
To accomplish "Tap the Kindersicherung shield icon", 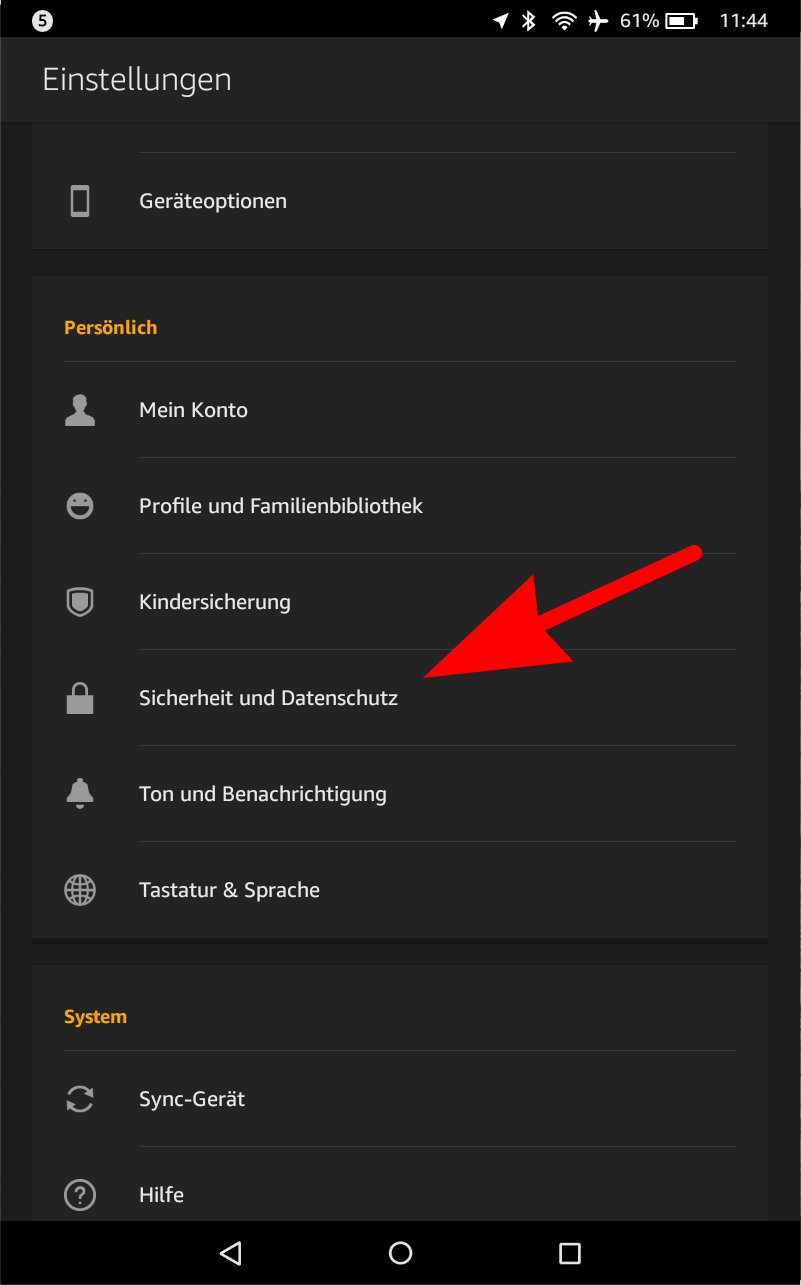I will [80, 602].
